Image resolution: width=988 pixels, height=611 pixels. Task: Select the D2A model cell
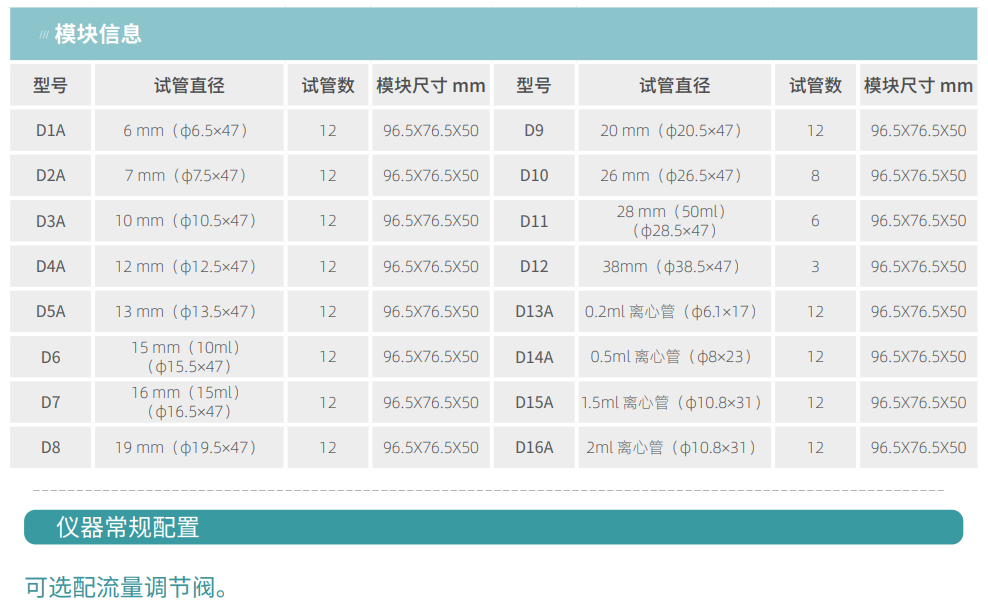[50, 176]
